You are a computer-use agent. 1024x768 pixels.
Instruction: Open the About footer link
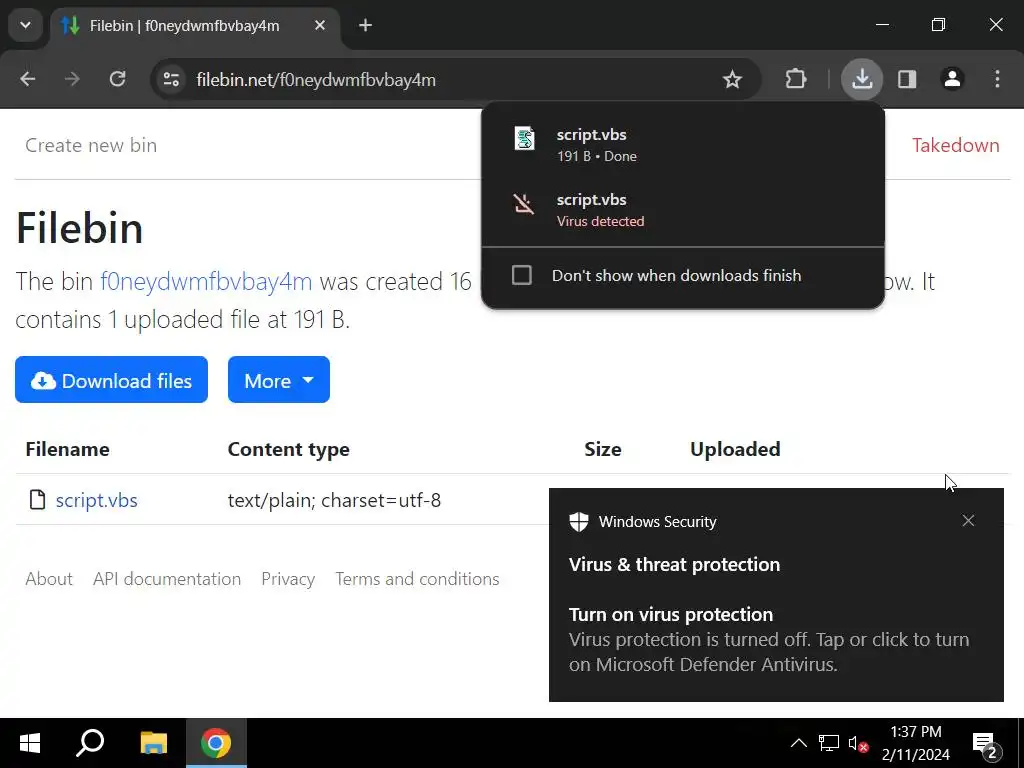pyautogui.click(x=49, y=579)
